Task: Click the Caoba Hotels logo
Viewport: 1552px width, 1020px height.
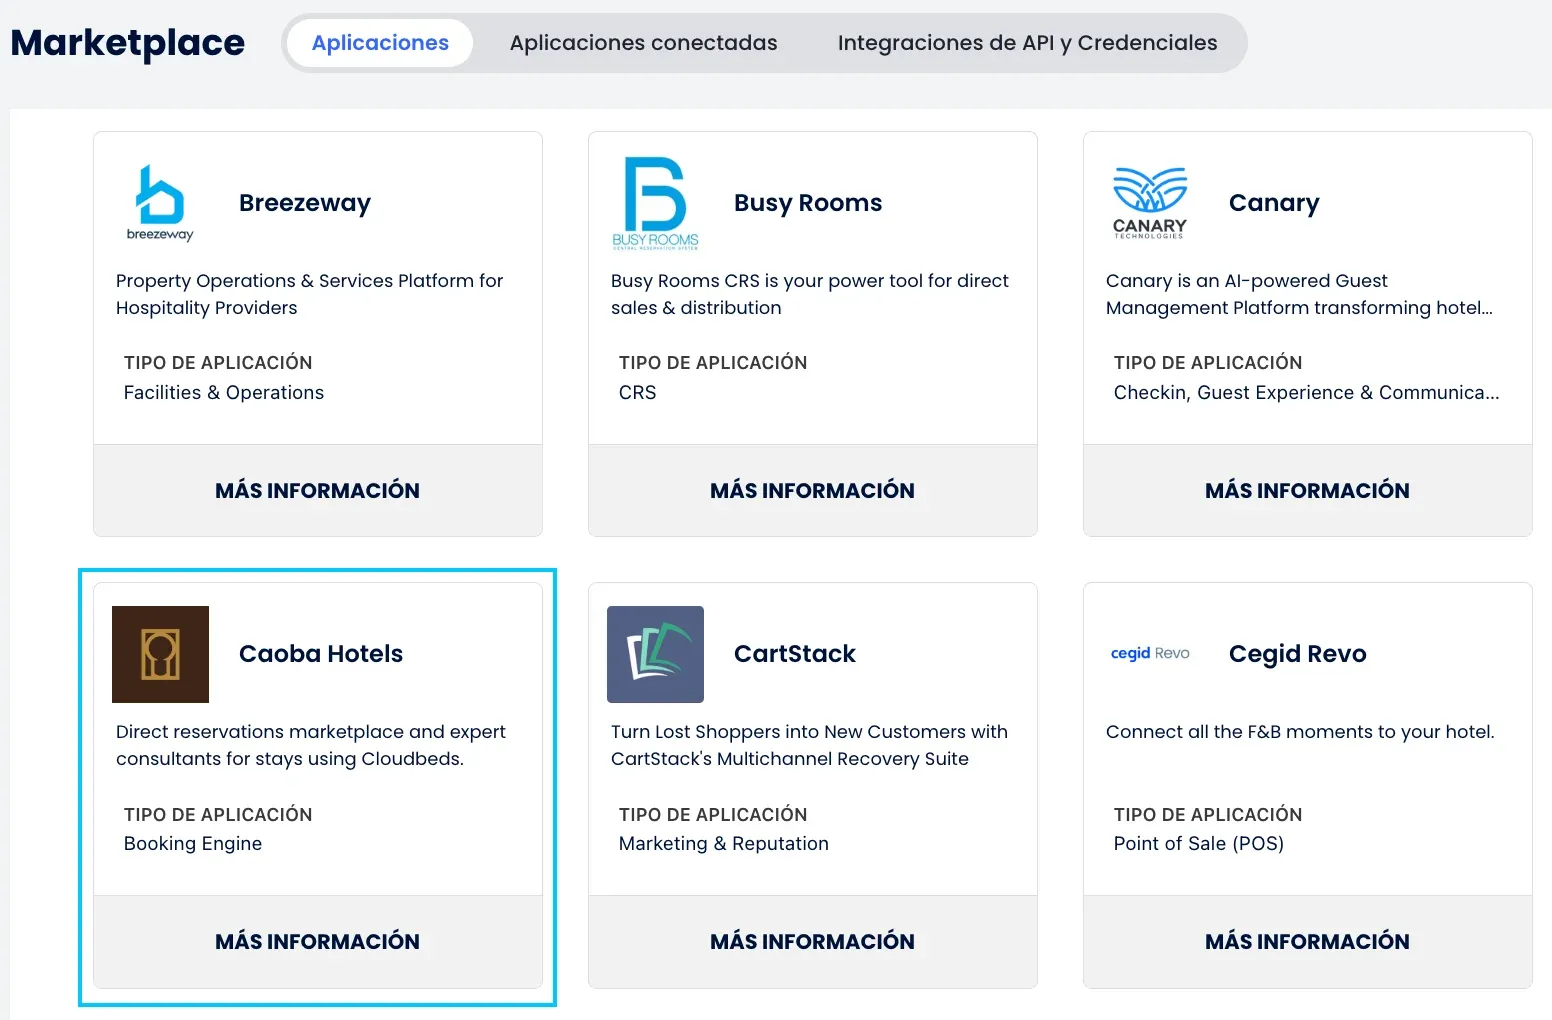Action: coord(160,654)
